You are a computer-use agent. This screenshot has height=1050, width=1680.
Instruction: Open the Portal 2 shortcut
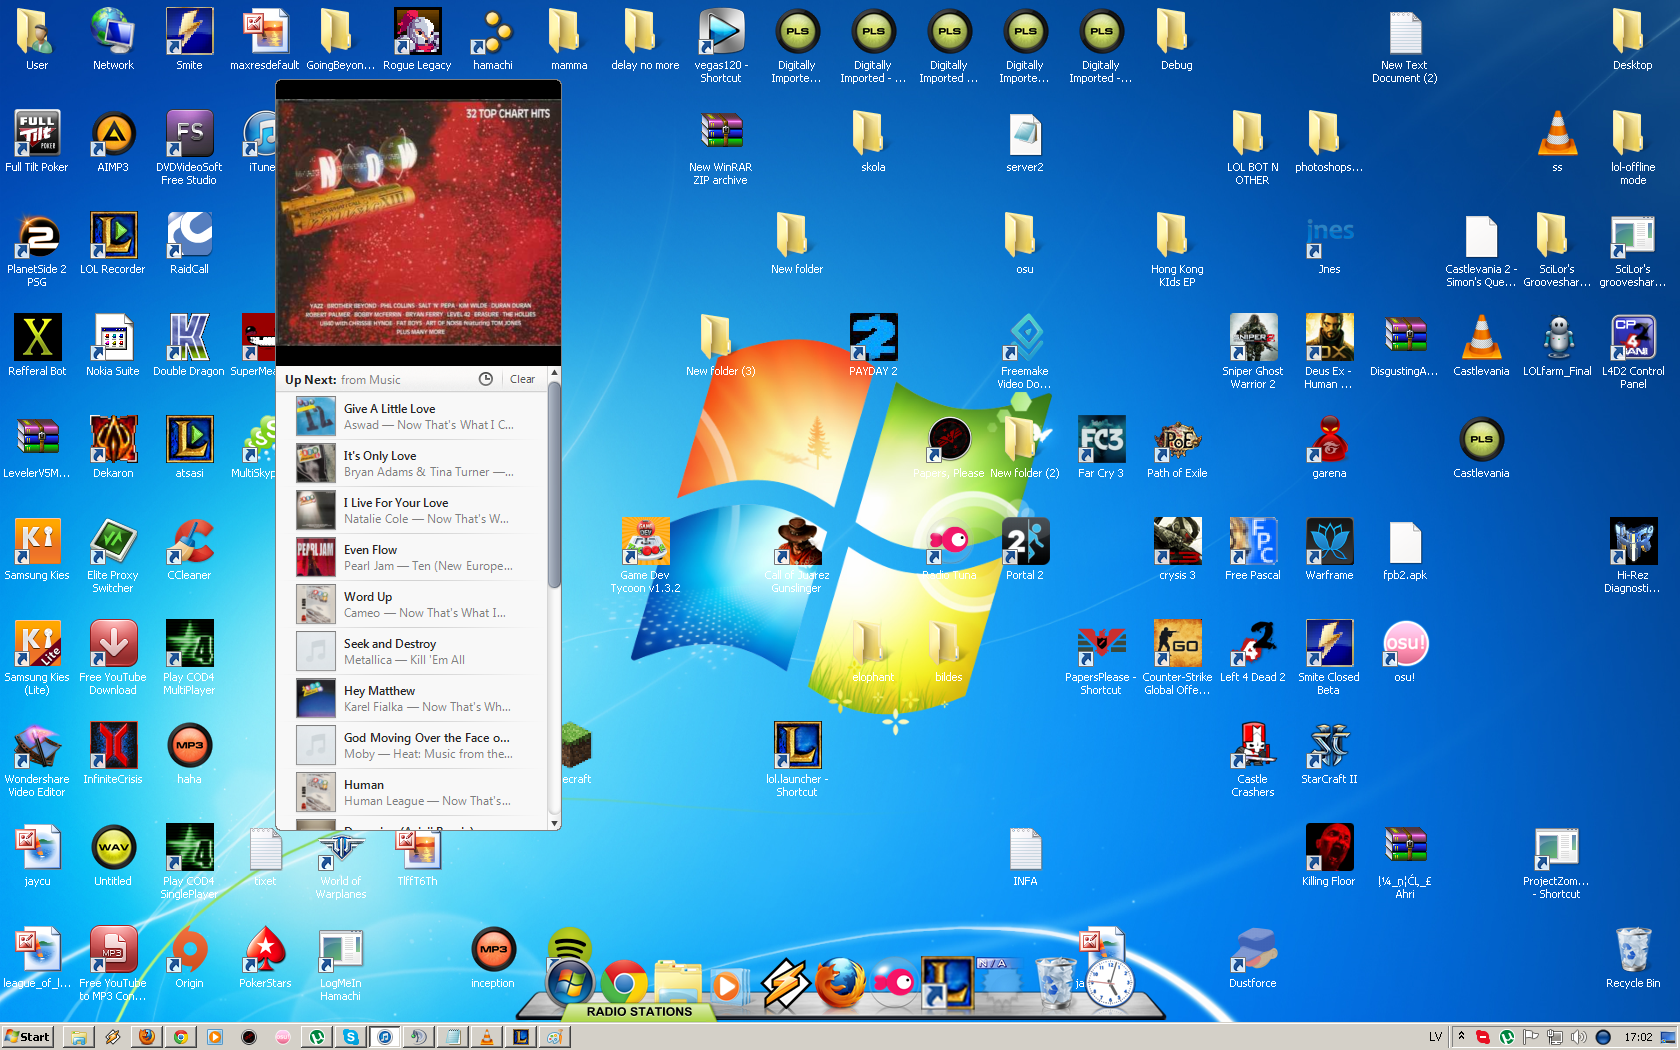pos(1025,543)
